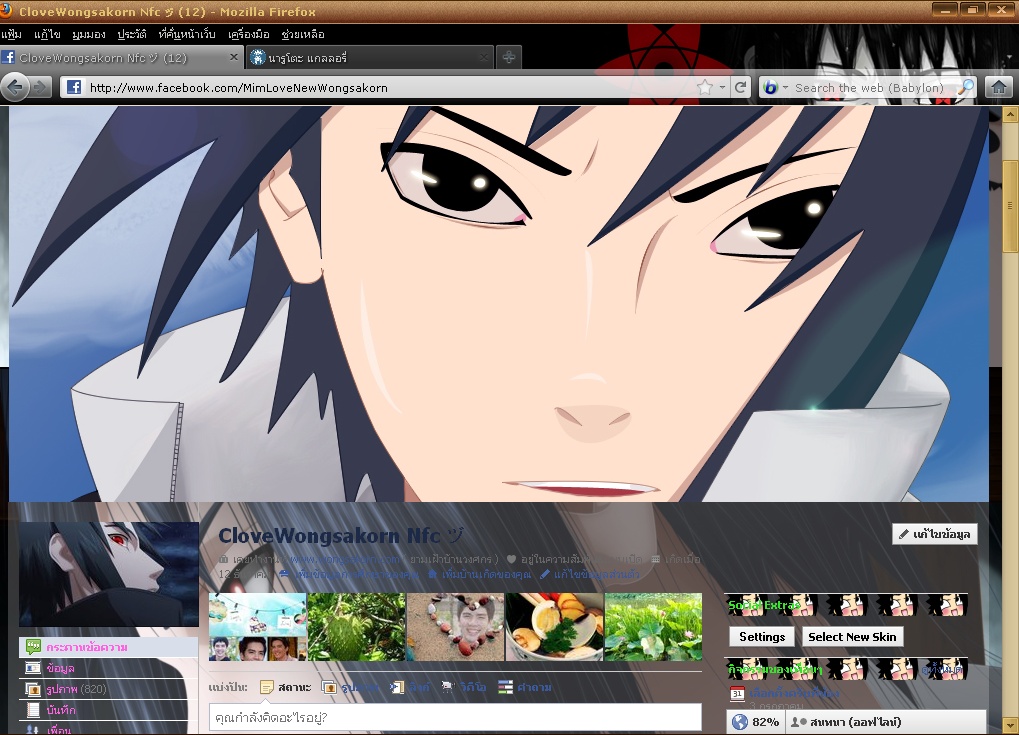Click the browser Back arrow button

tap(15, 87)
